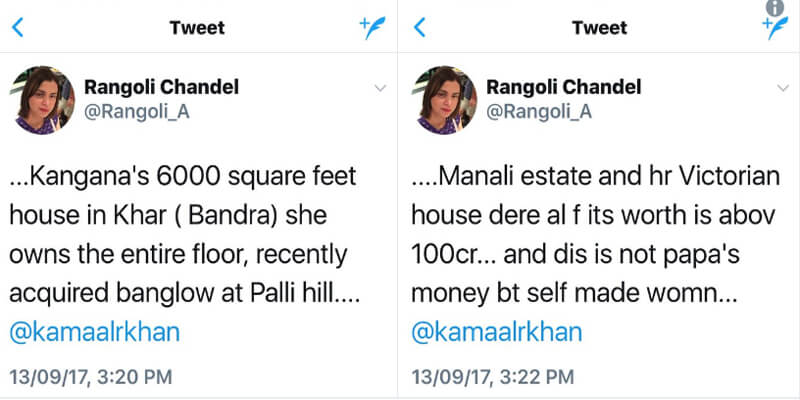800x400 pixels.
Task: Click the info circle icon at top right
Action: [x=773, y=7]
